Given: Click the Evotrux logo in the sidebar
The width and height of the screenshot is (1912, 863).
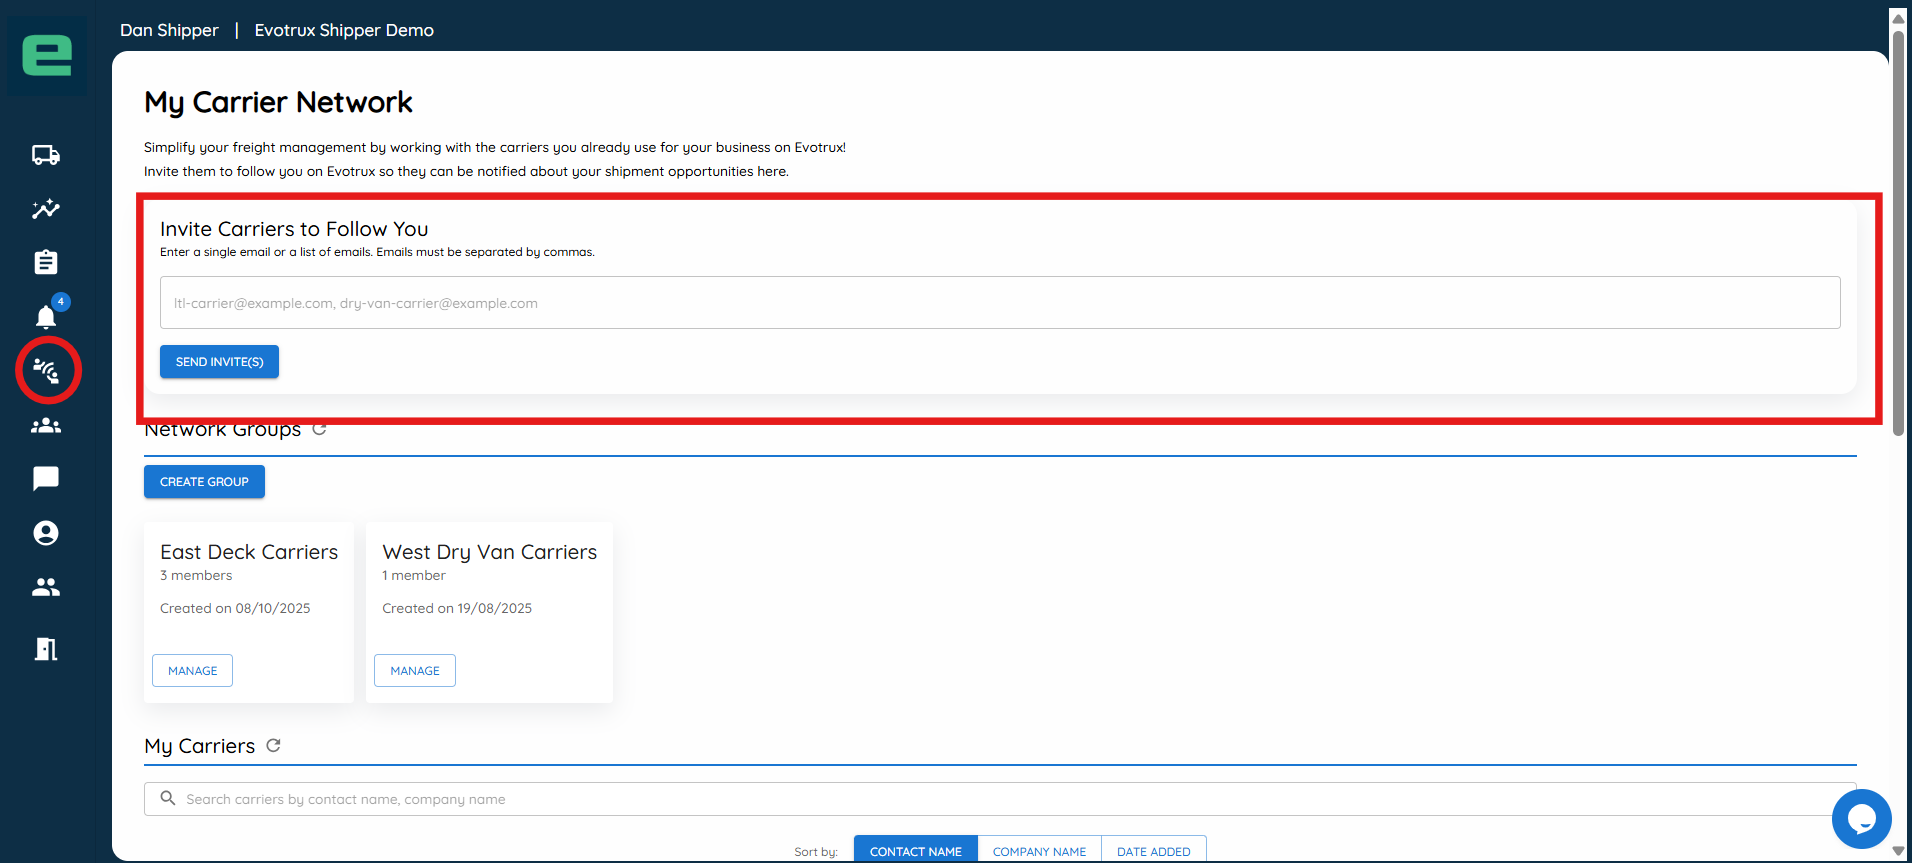Looking at the screenshot, I should 47,55.
